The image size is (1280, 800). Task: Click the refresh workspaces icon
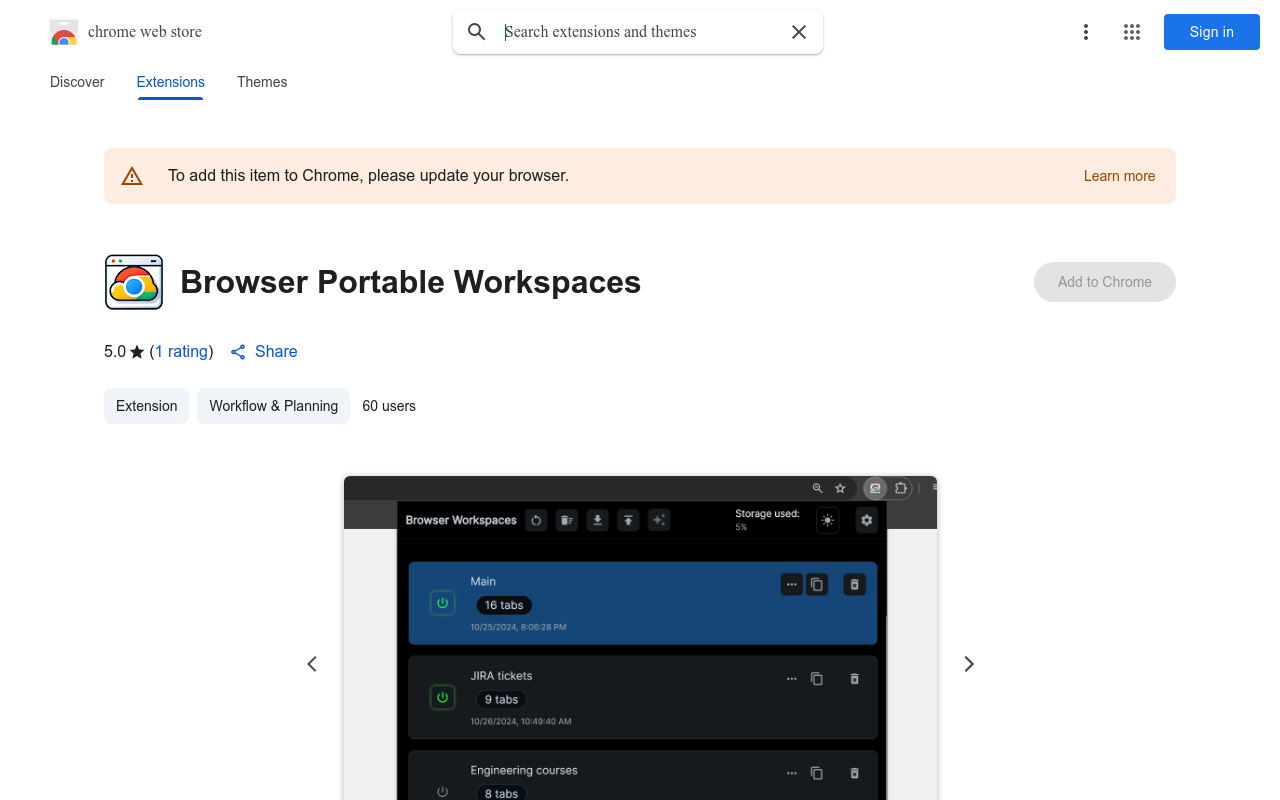[x=536, y=520]
